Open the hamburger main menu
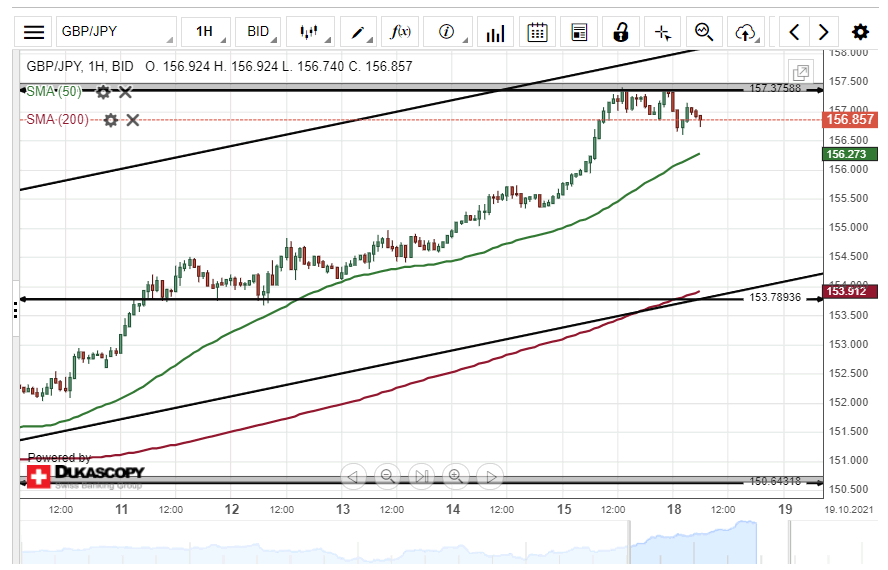Image resolution: width=888 pixels, height=570 pixels. click(x=33, y=32)
